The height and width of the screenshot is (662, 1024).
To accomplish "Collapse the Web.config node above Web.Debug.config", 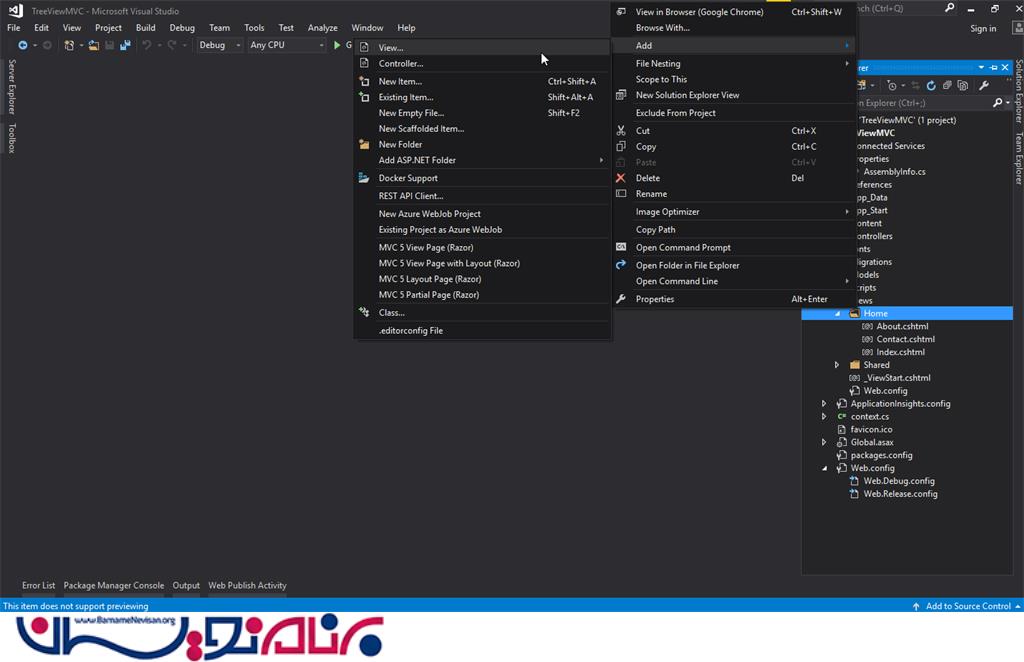I will pyautogui.click(x=824, y=468).
